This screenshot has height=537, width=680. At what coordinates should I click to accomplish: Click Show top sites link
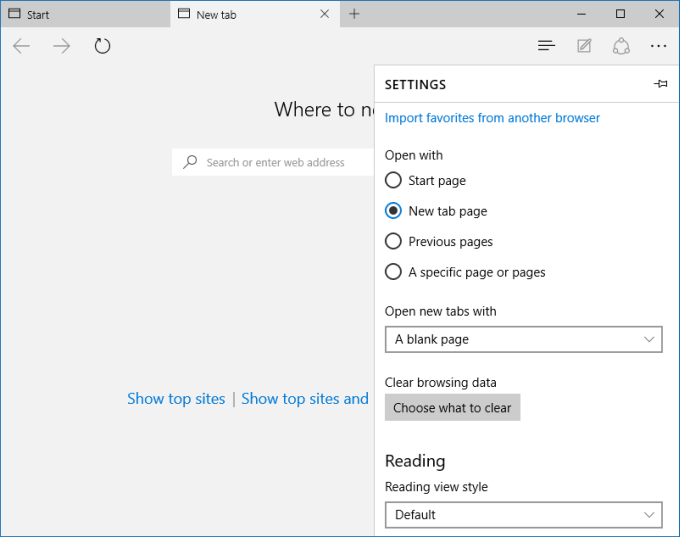176,399
